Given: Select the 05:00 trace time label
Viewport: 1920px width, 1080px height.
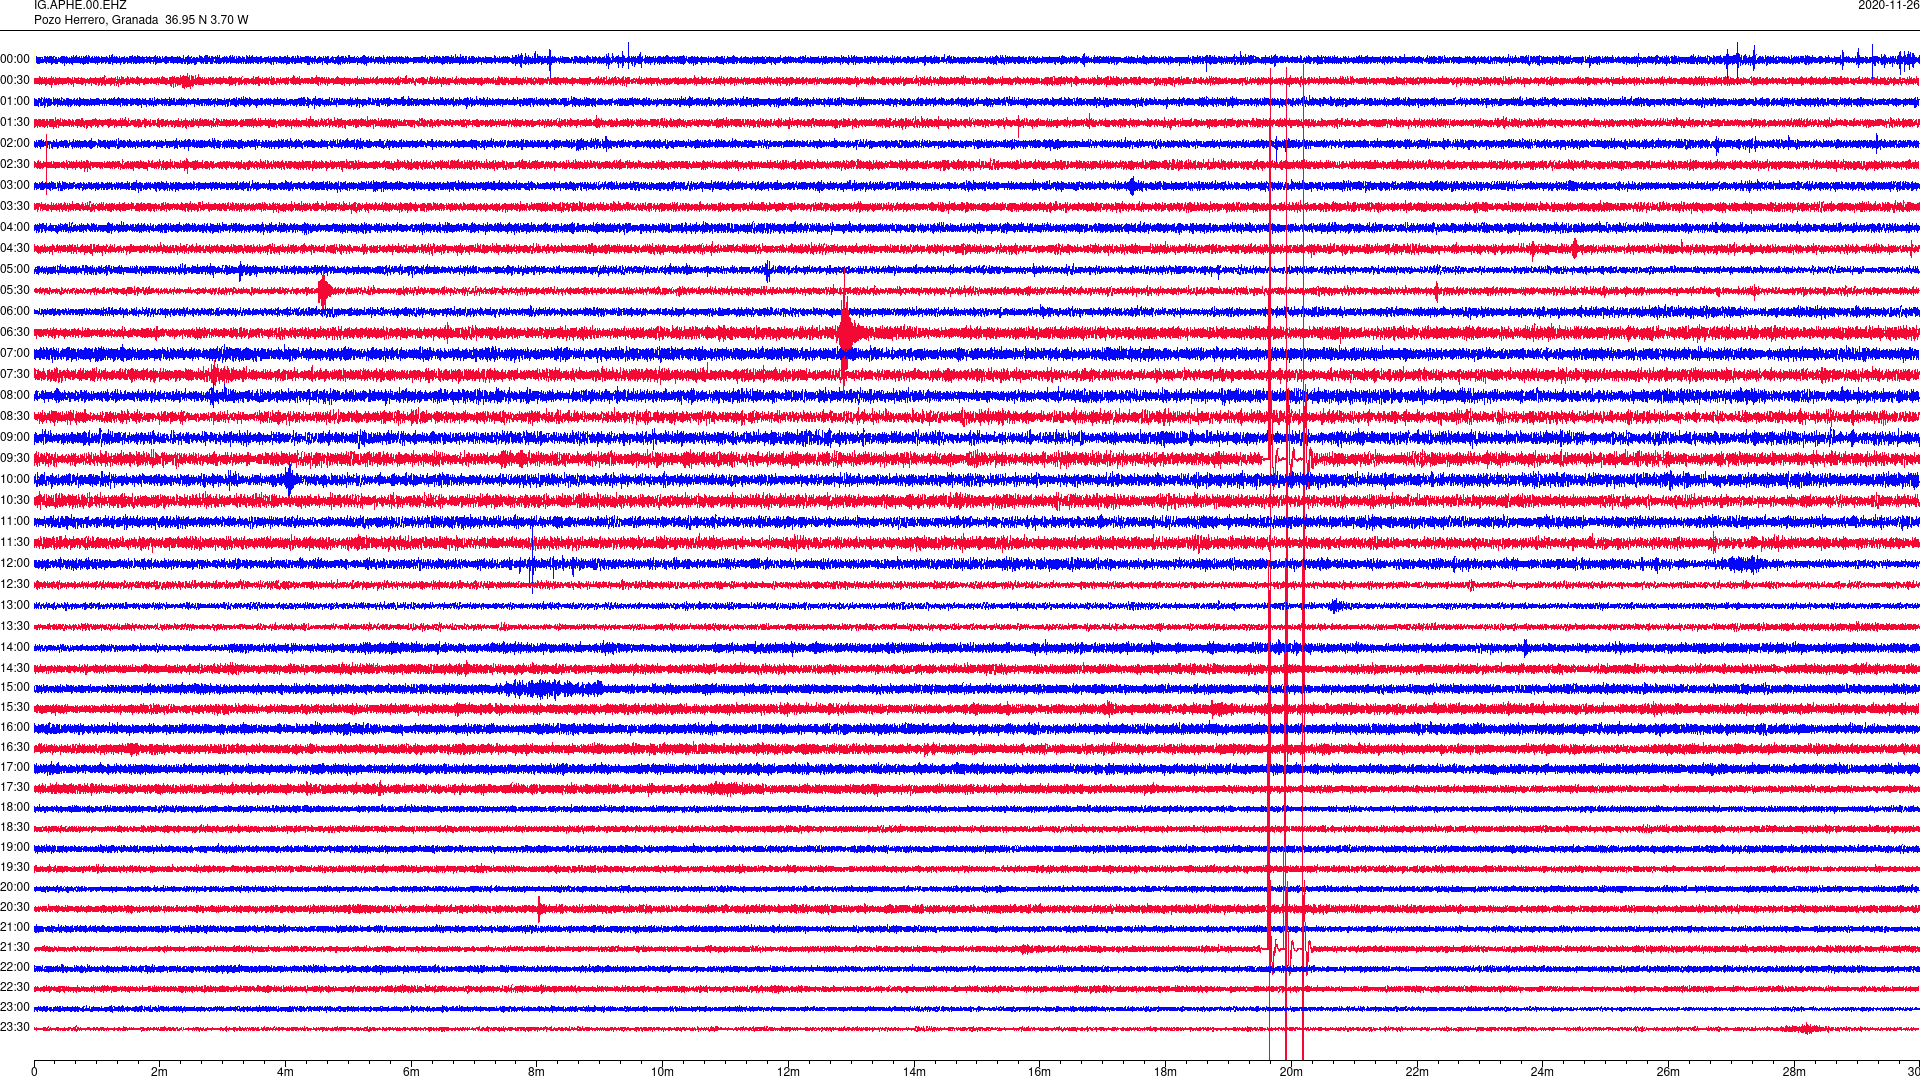Looking at the screenshot, I should 15,269.
